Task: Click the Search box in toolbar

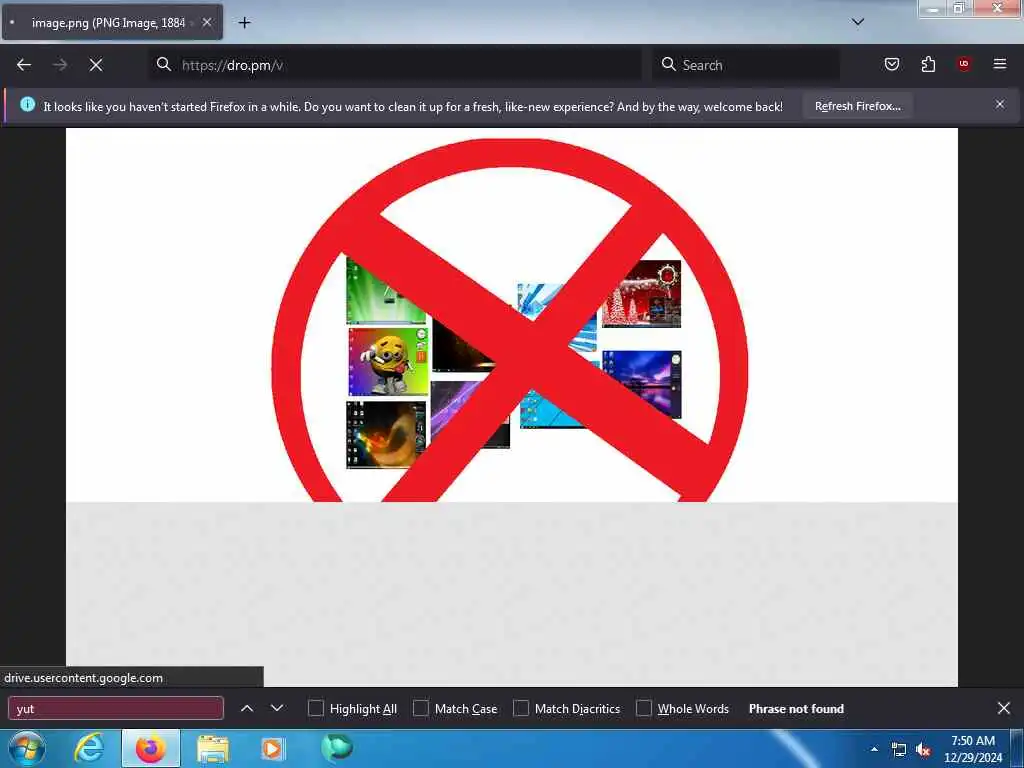Action: pyautogui.click(x=746, y=65)
